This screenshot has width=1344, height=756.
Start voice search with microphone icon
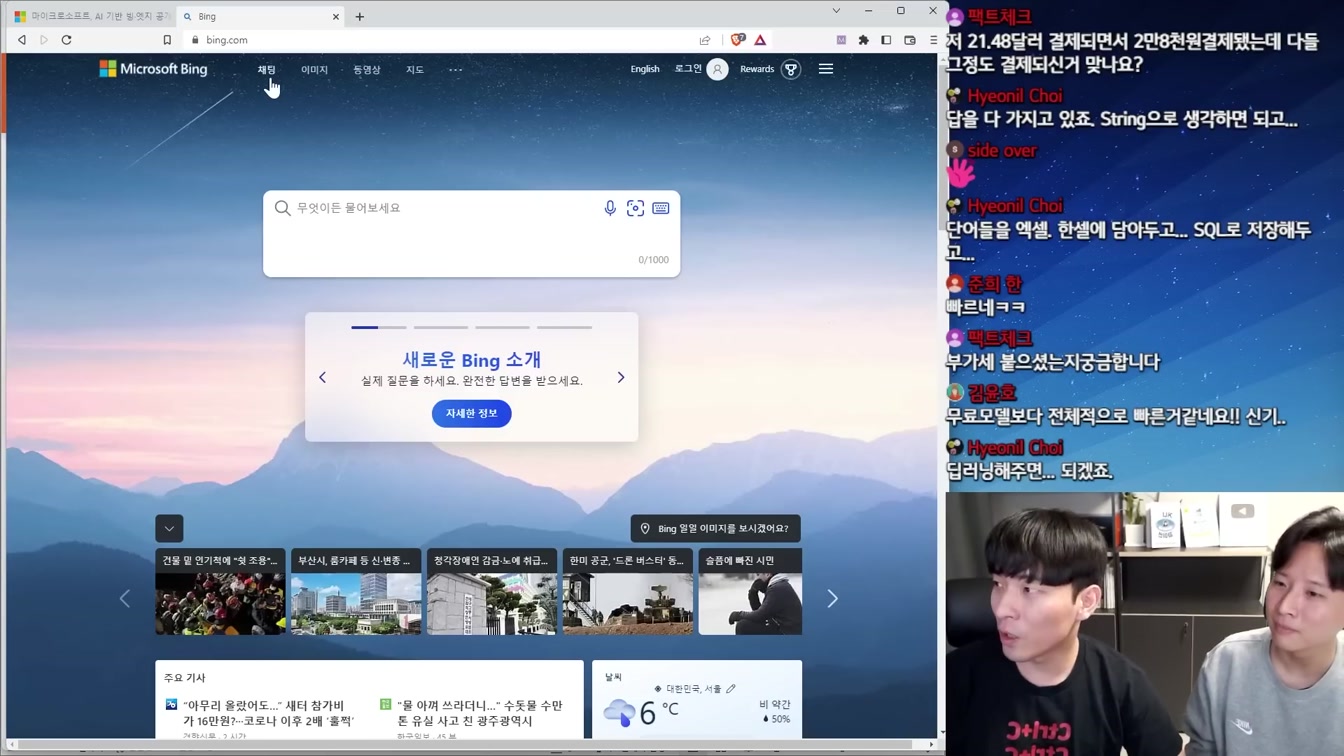(x=610, y=208)
